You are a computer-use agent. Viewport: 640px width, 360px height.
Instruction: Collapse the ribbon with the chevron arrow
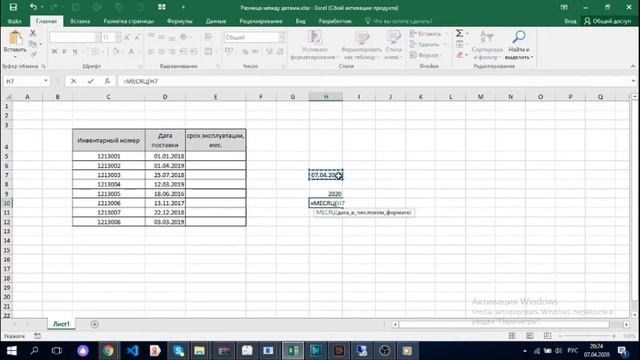click(633, 66)
